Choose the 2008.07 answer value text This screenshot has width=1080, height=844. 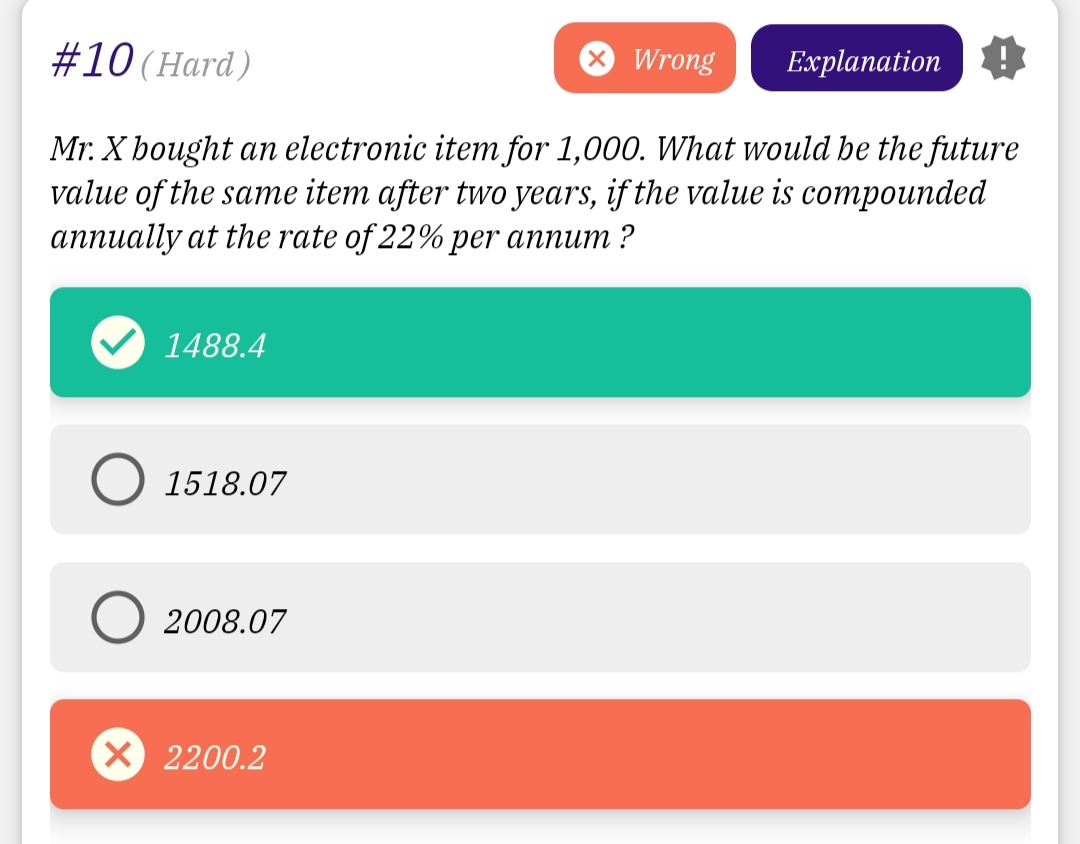click(x=225, y=622)
